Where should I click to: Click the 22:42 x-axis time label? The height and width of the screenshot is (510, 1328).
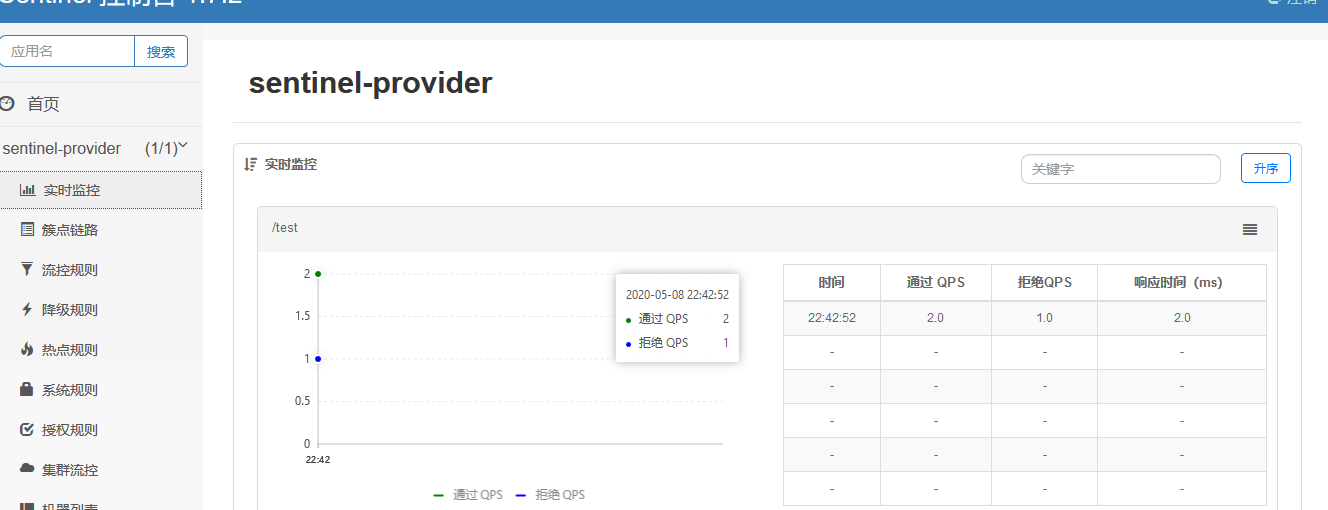[318, 460]
